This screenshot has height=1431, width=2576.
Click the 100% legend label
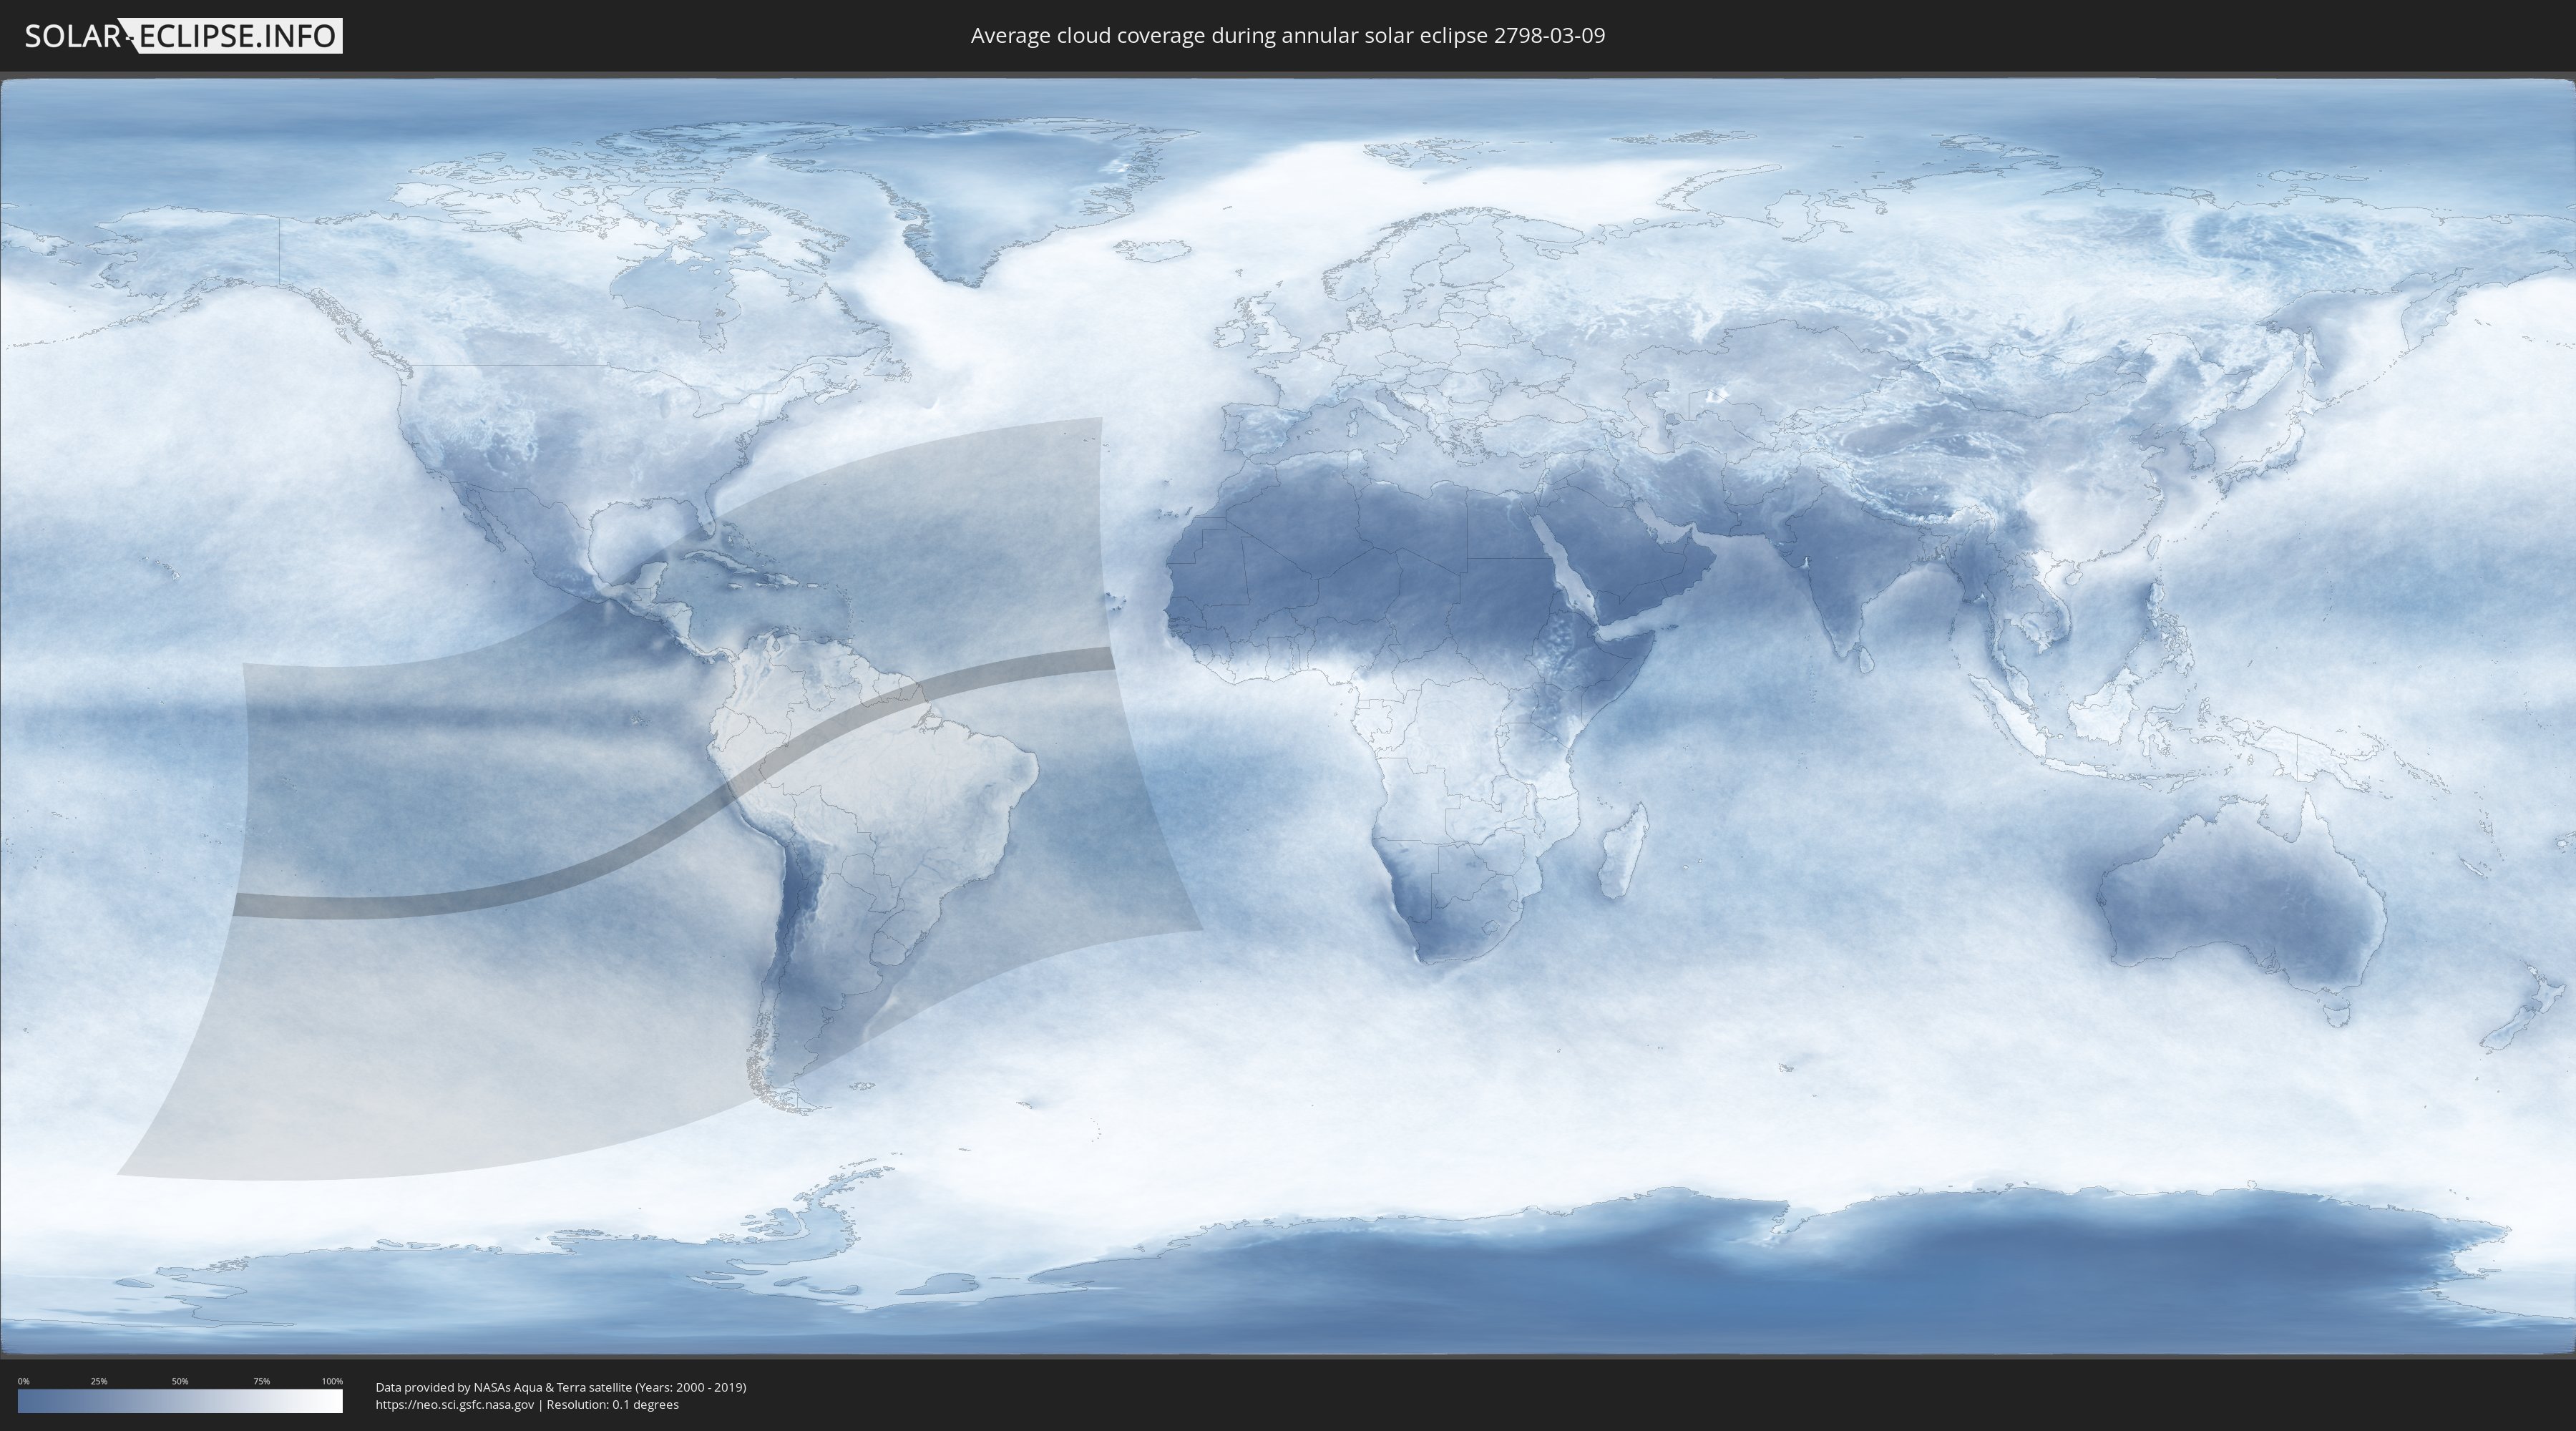[x=332, y=1381]
